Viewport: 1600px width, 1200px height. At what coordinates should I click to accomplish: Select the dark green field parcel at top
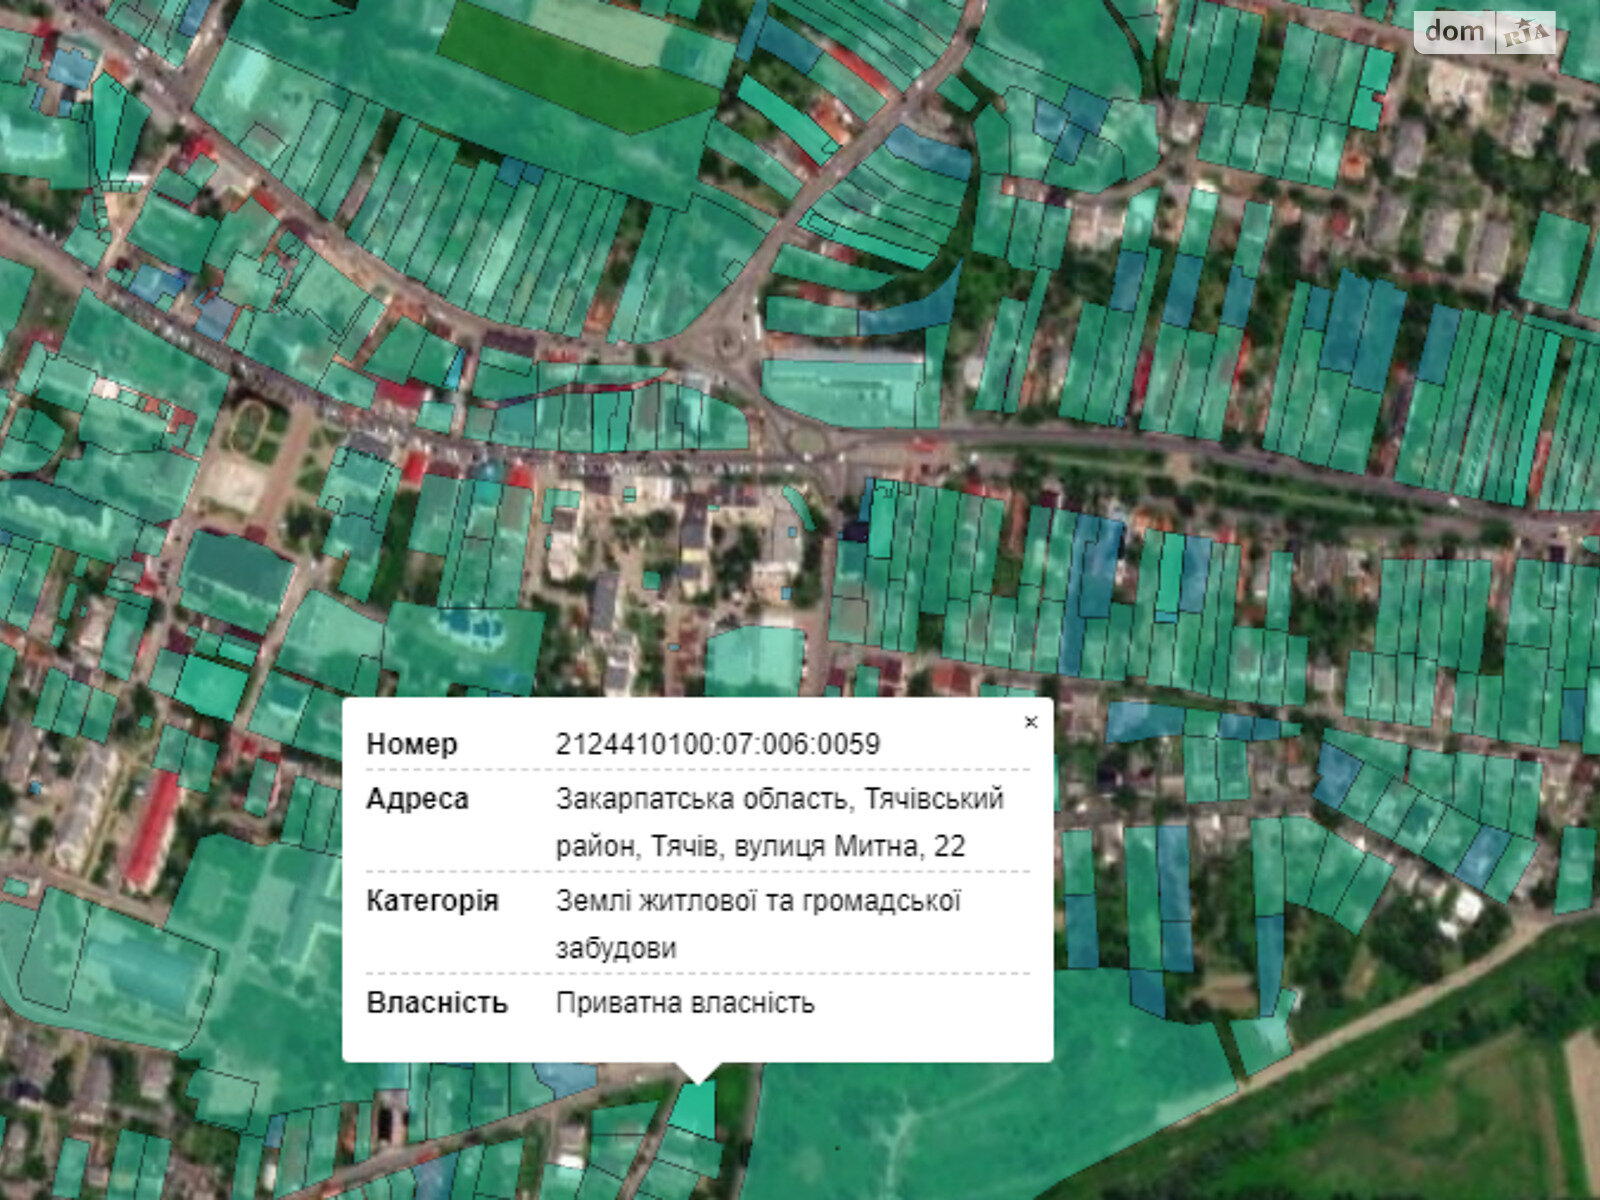point(580,67)
